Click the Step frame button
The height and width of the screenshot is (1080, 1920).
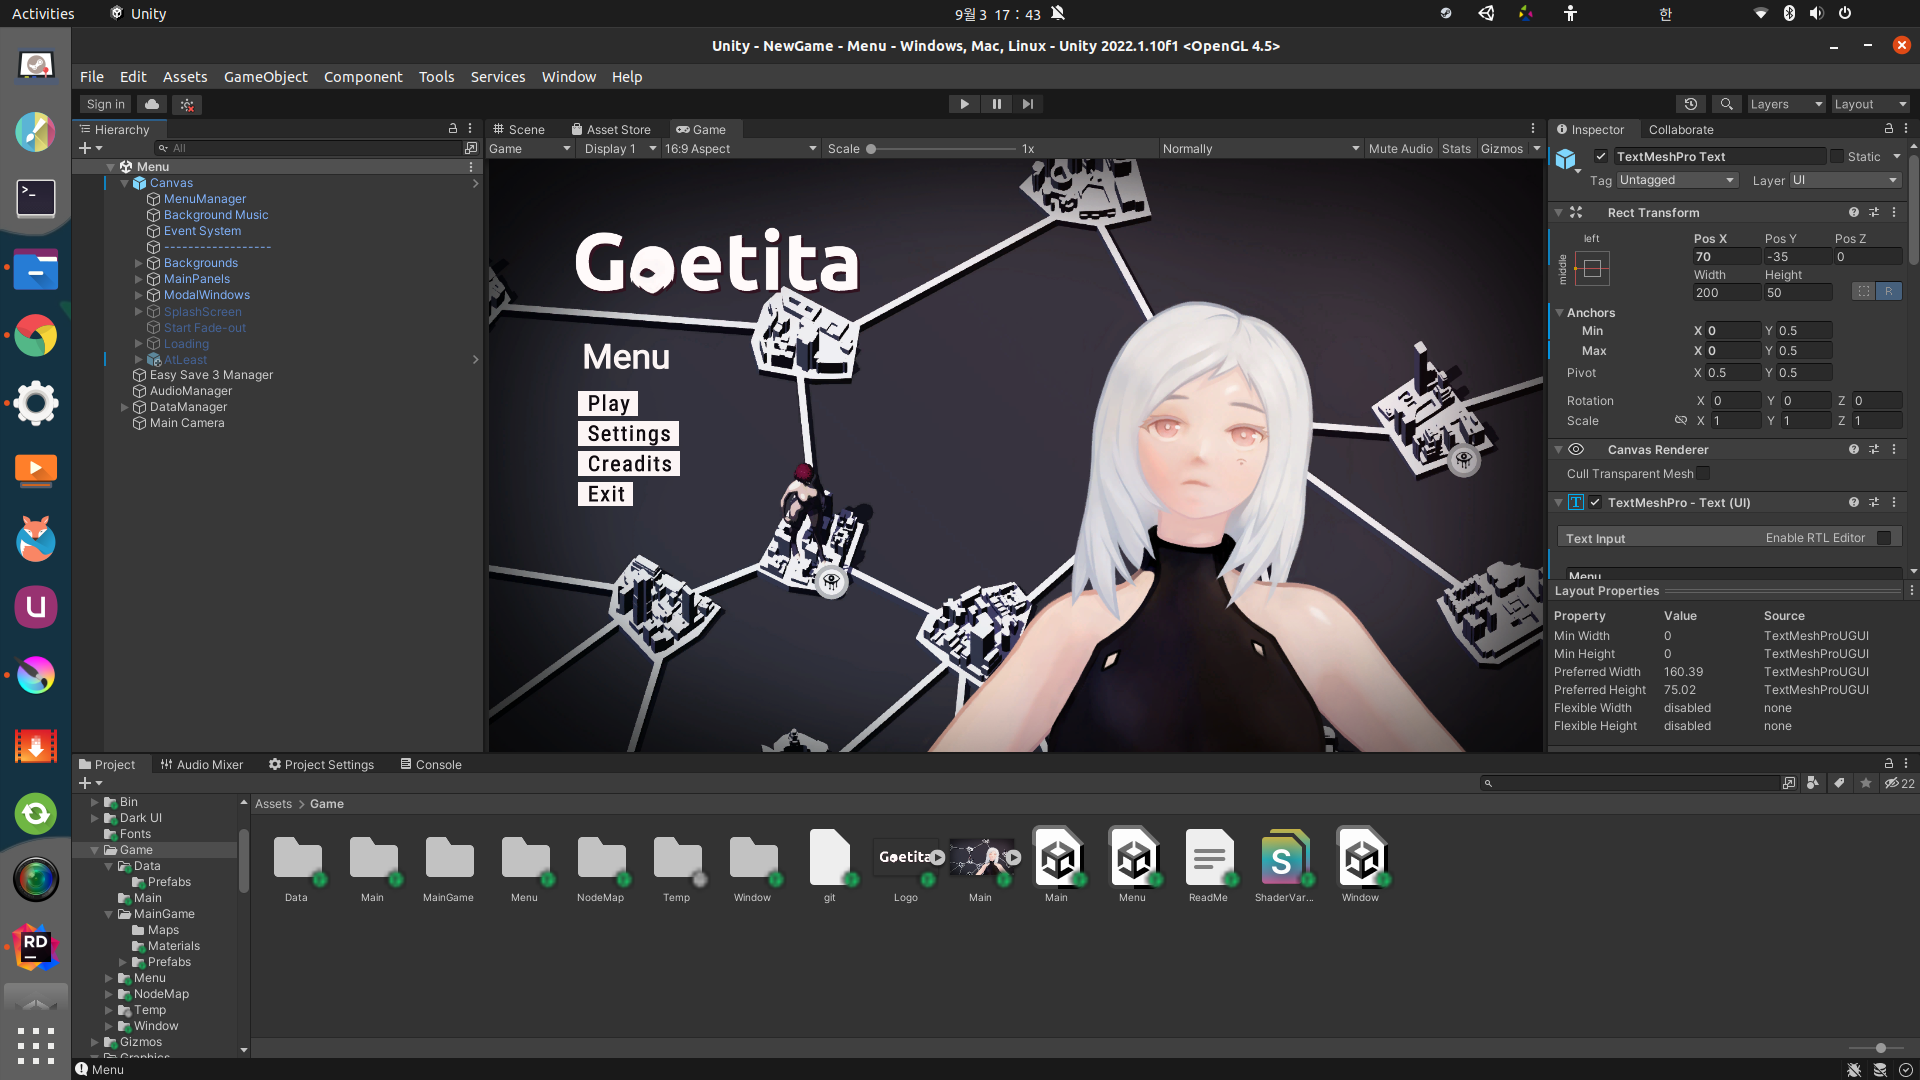[1028, 104]
